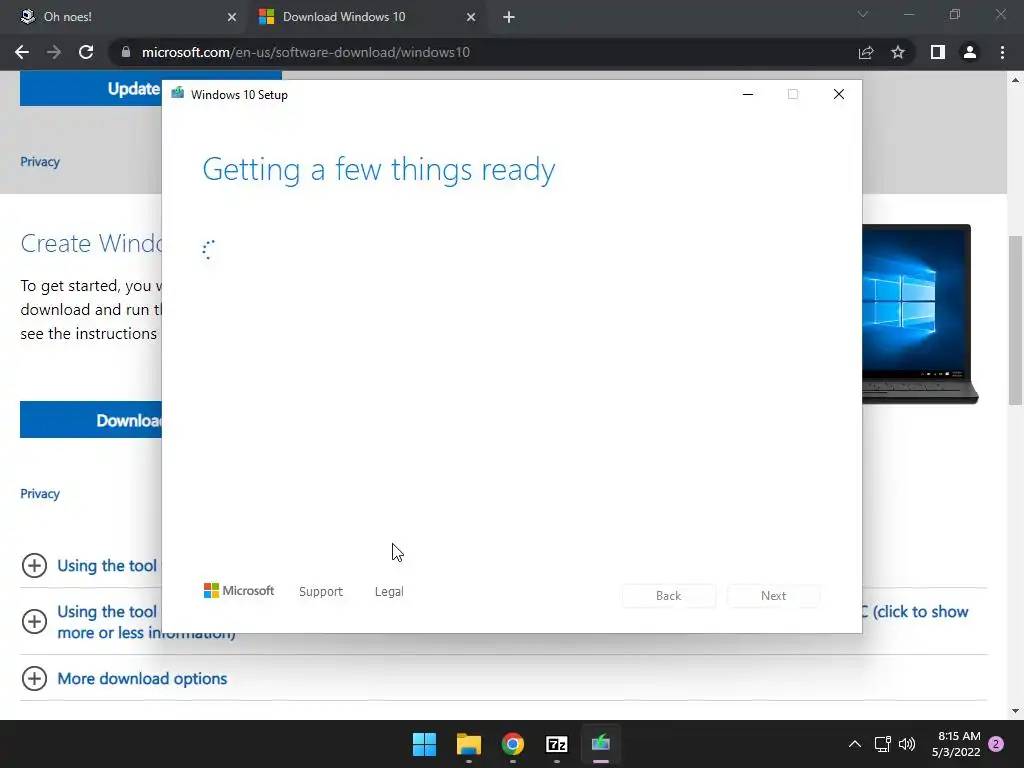Go back in Chrome browser history
Viewport: 1024px width, 768px height.
coord(22,52)
